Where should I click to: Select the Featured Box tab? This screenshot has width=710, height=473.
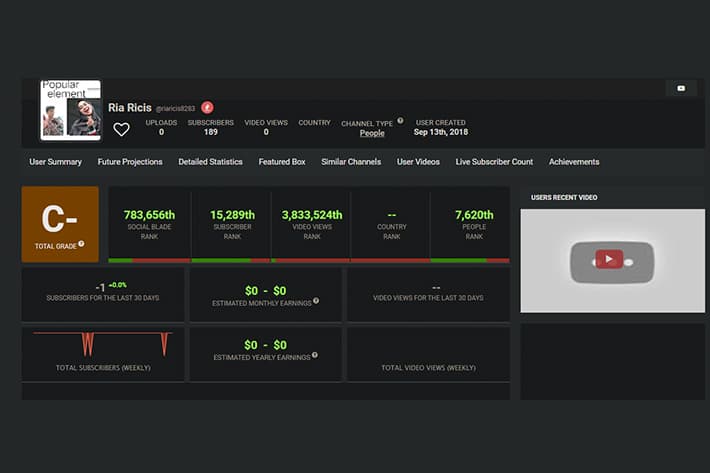(x=282, y=162)
